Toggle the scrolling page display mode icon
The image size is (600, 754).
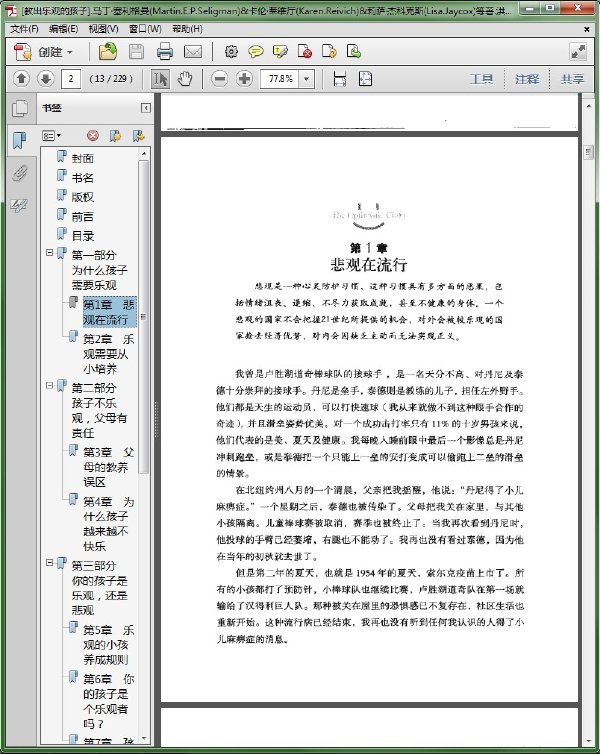coord(340,79)
